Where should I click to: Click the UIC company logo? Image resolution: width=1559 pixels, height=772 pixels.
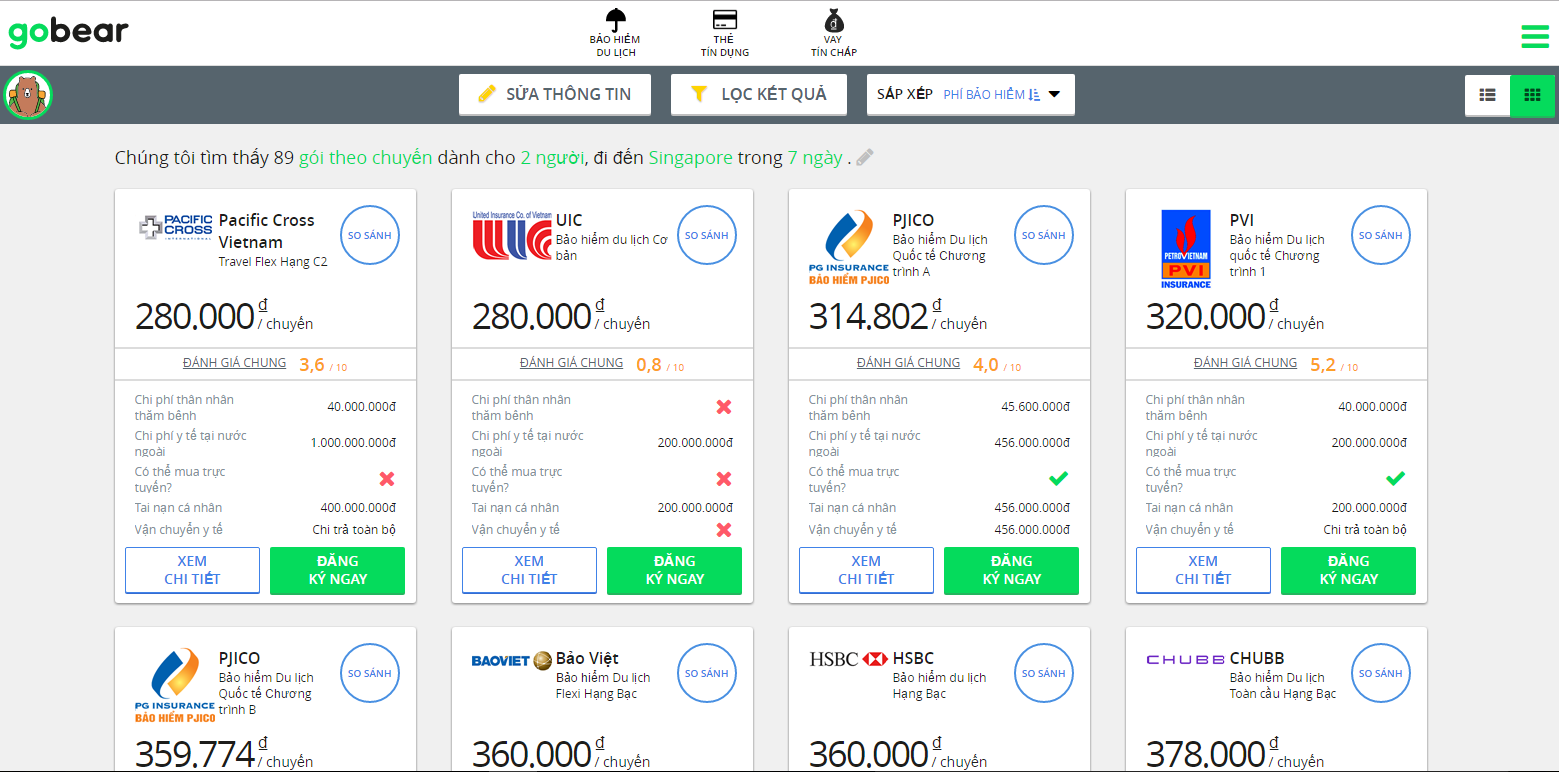512,236
